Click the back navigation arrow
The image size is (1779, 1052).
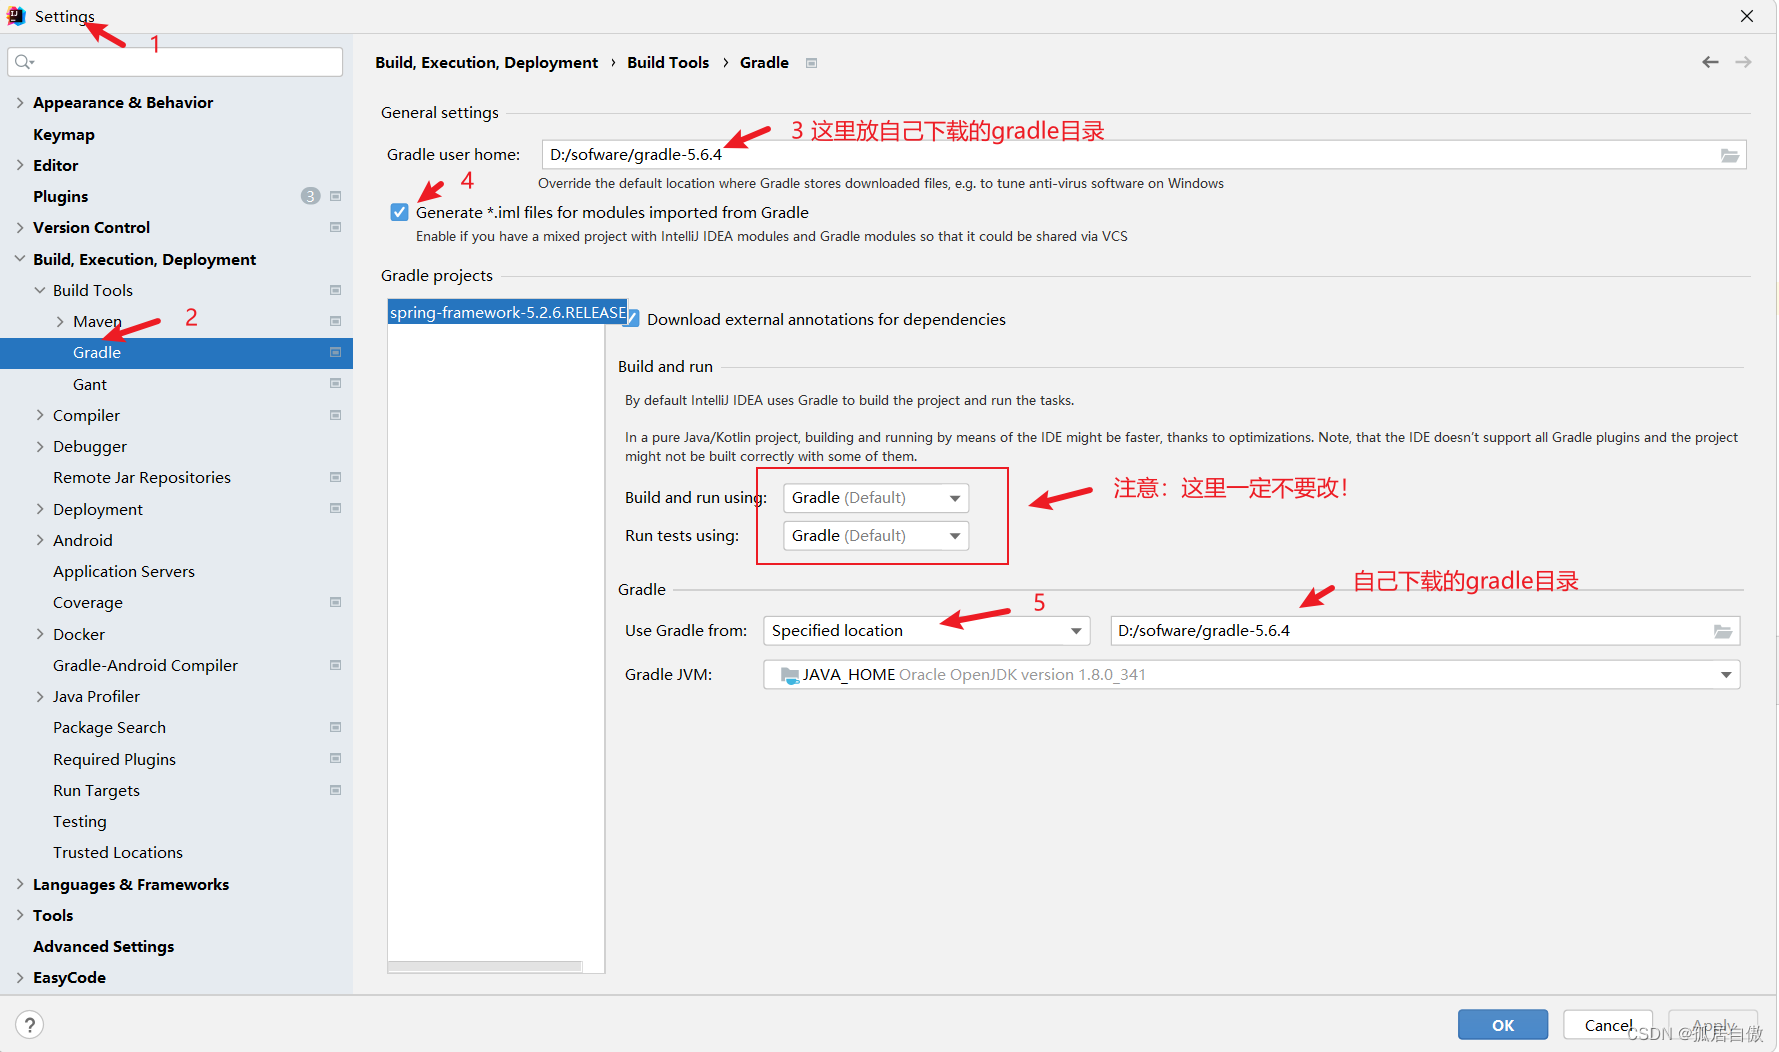[x=1710, y=62]
